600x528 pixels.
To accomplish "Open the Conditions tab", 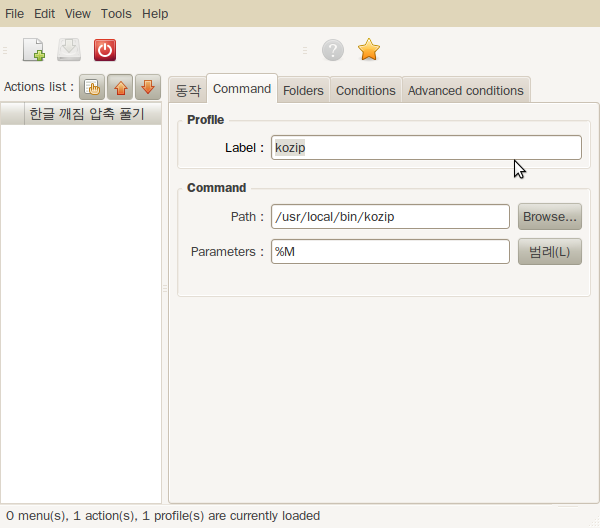I will pyautogui.click(x=365, y=90).
